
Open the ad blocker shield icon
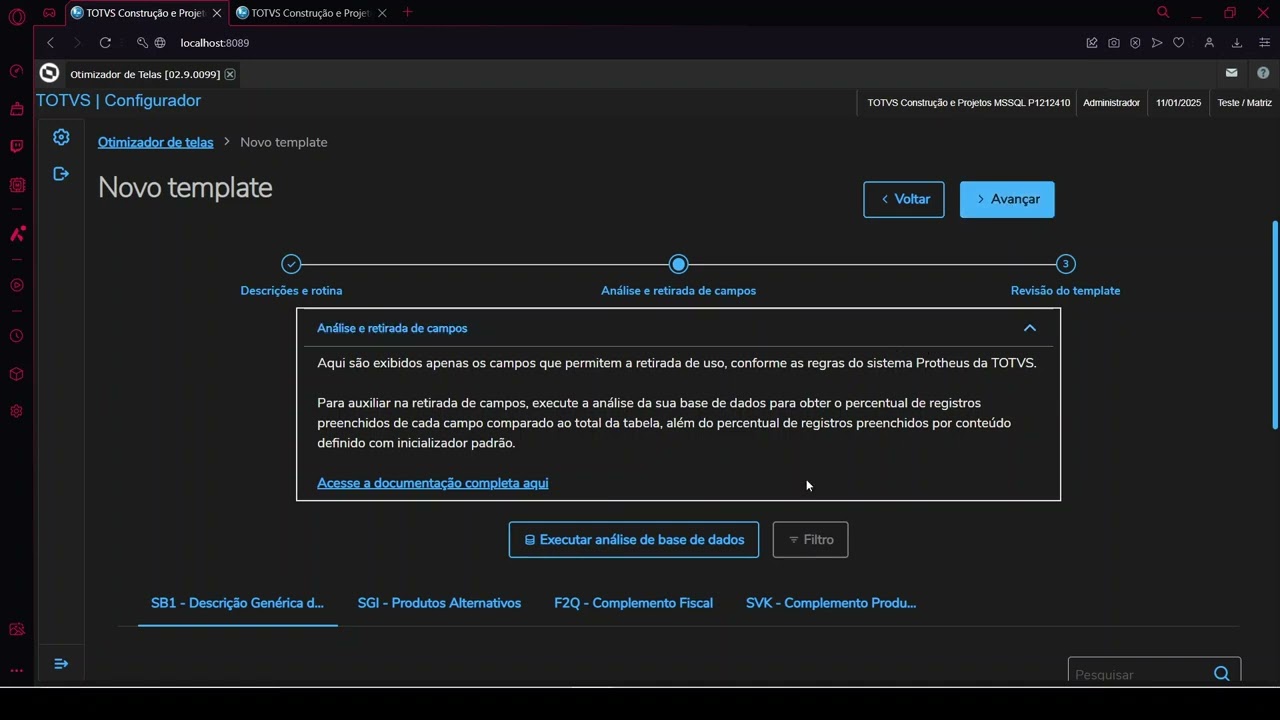click(x=1135, y=43)
